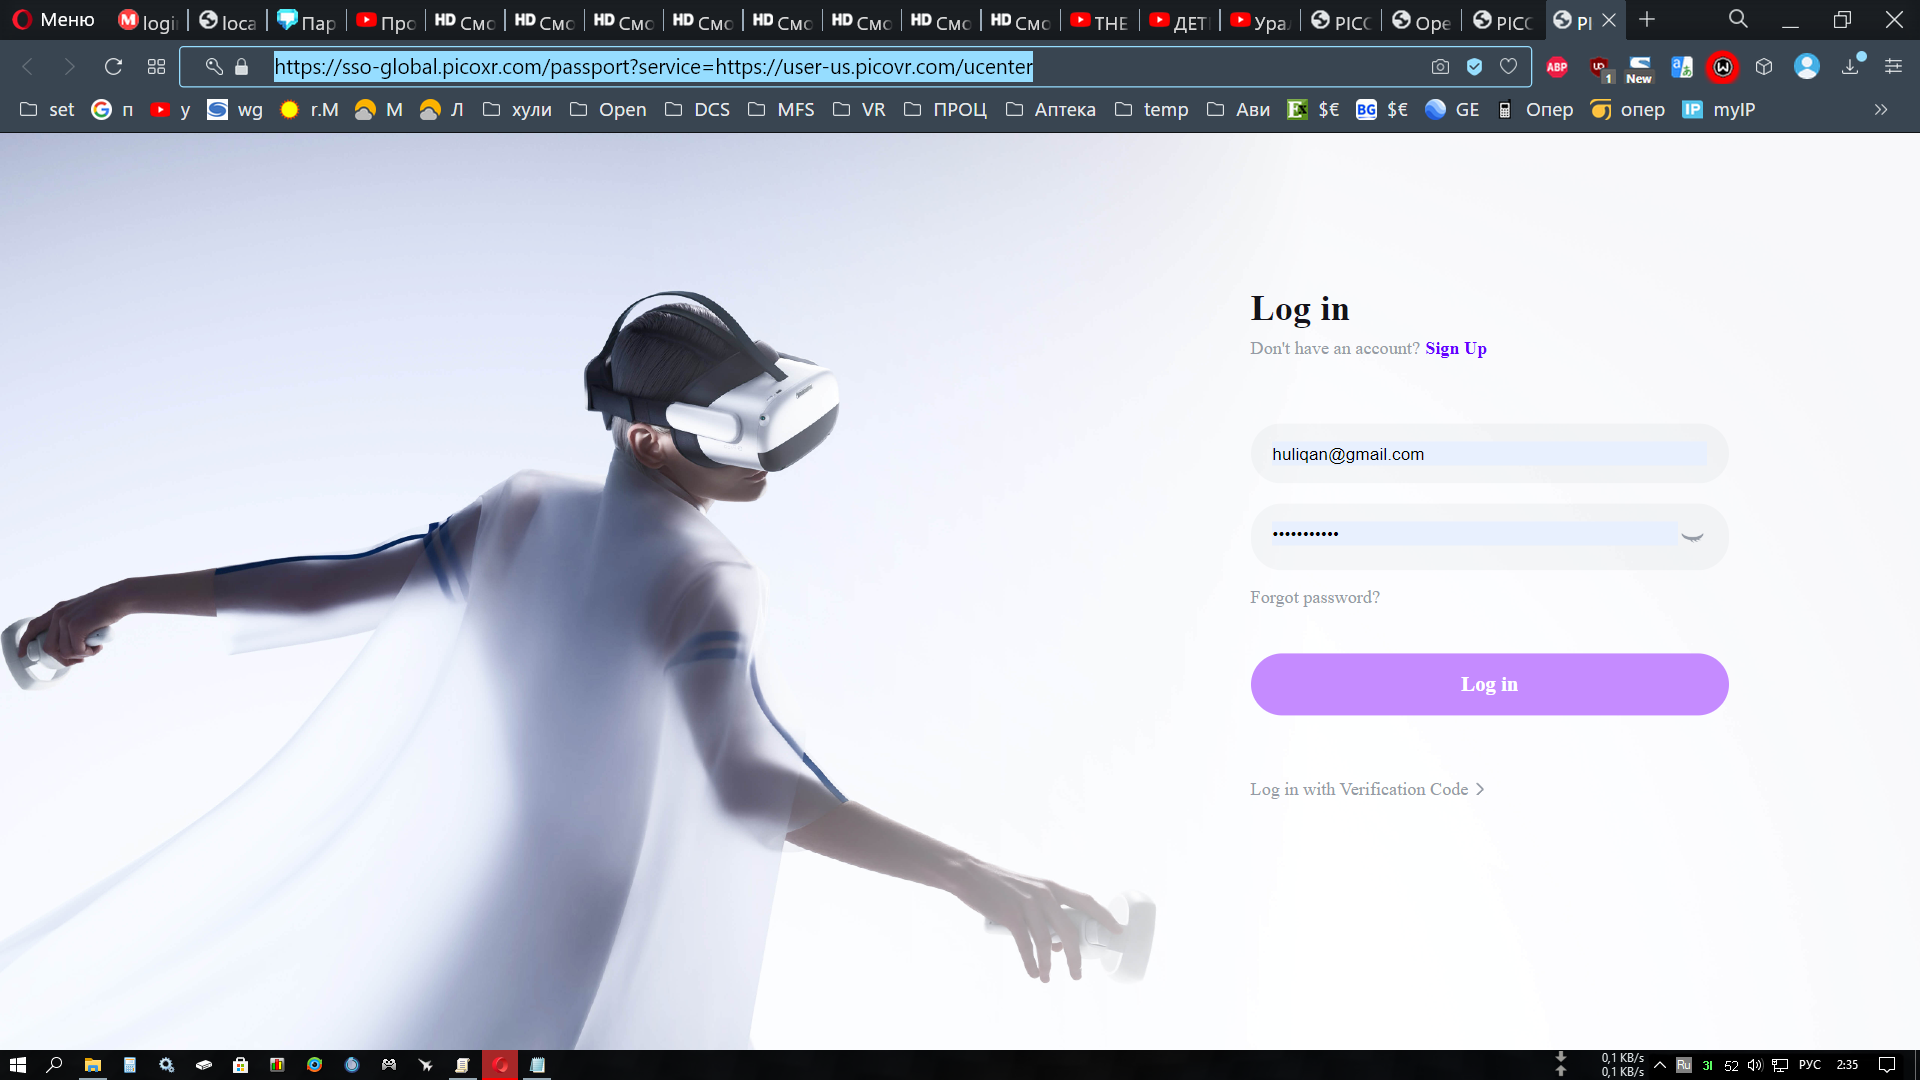Switch to the THE YouTube tab
Image resolution: width=1920 pixels, height=1080 pixels.
pyautogui.click(x=1099, y=21)
